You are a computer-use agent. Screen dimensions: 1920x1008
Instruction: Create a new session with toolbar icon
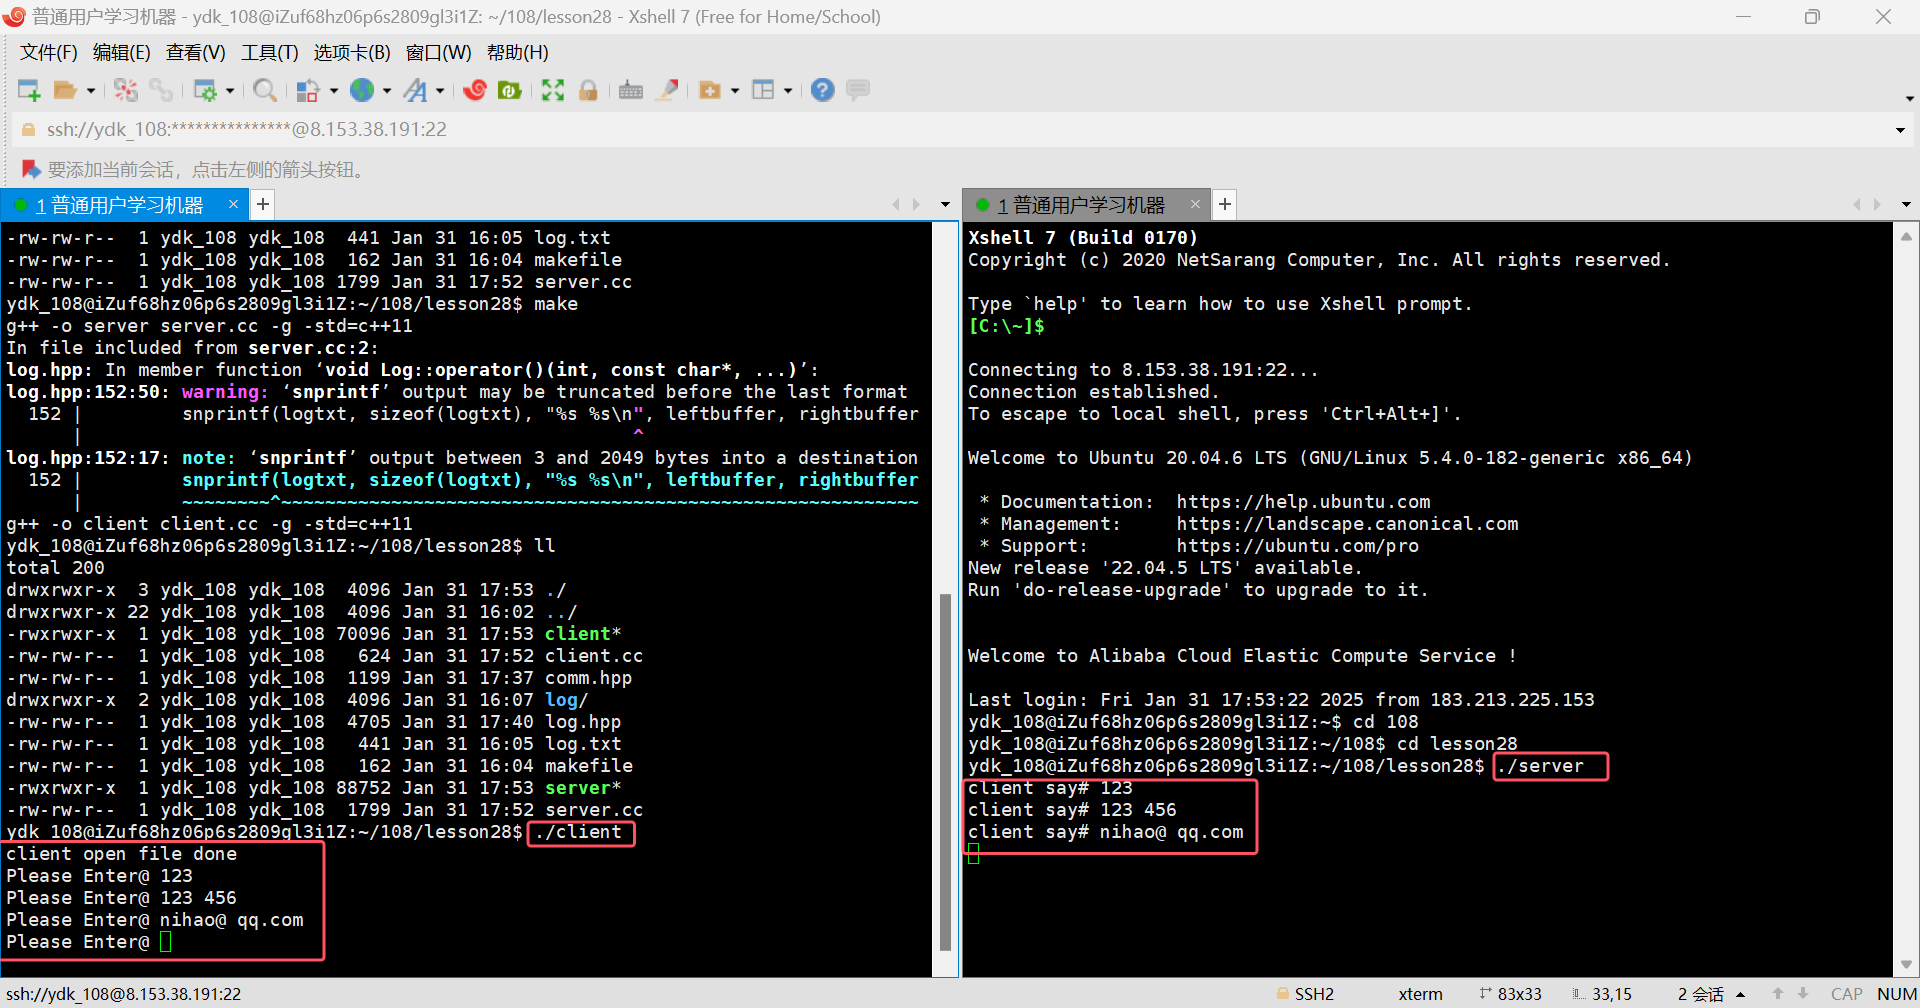tap(29, 90)
